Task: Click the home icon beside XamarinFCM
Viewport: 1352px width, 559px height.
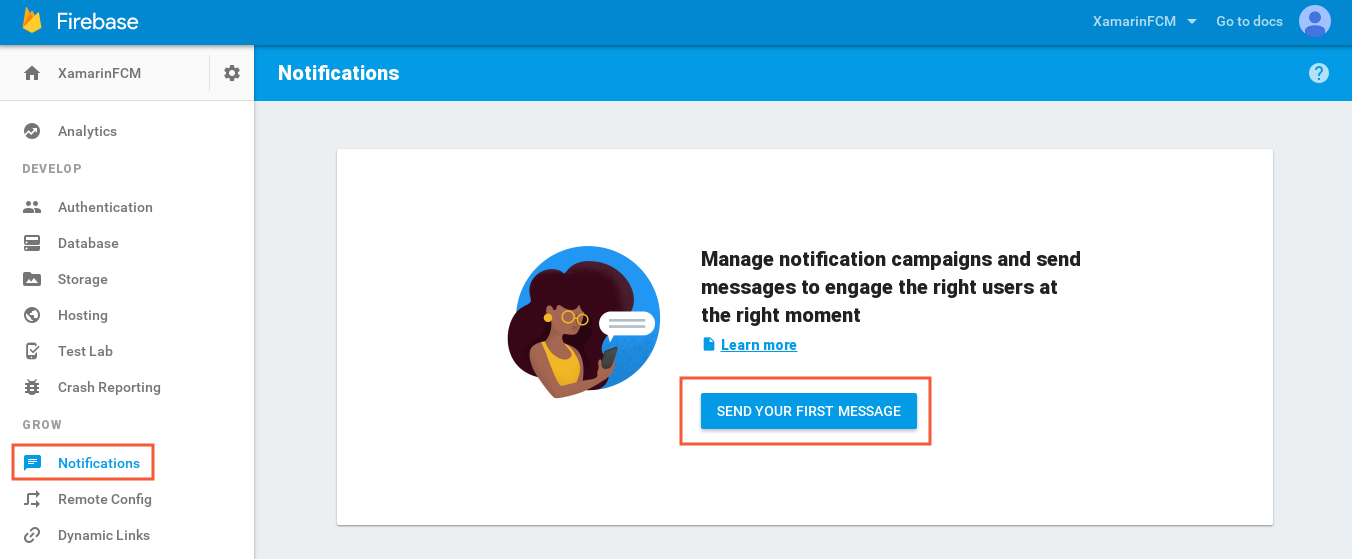Action: pyautogui.click(x=32, y=73)
